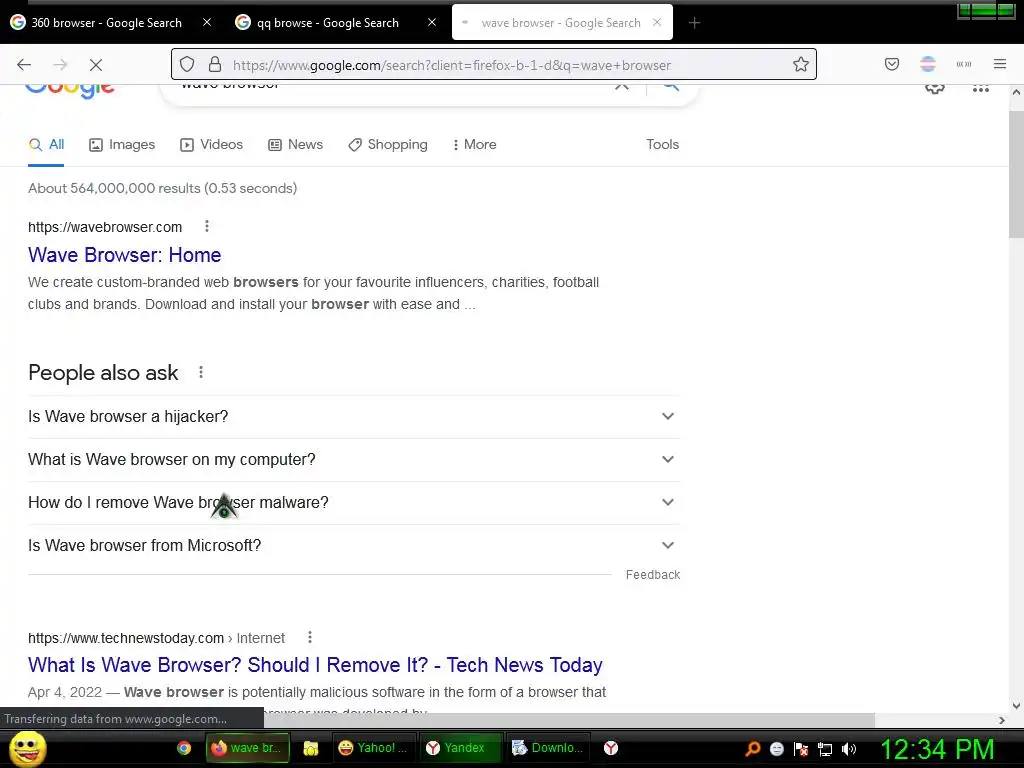
Task: Switch to the Yandex taskbar button
Action: point(460,748)
